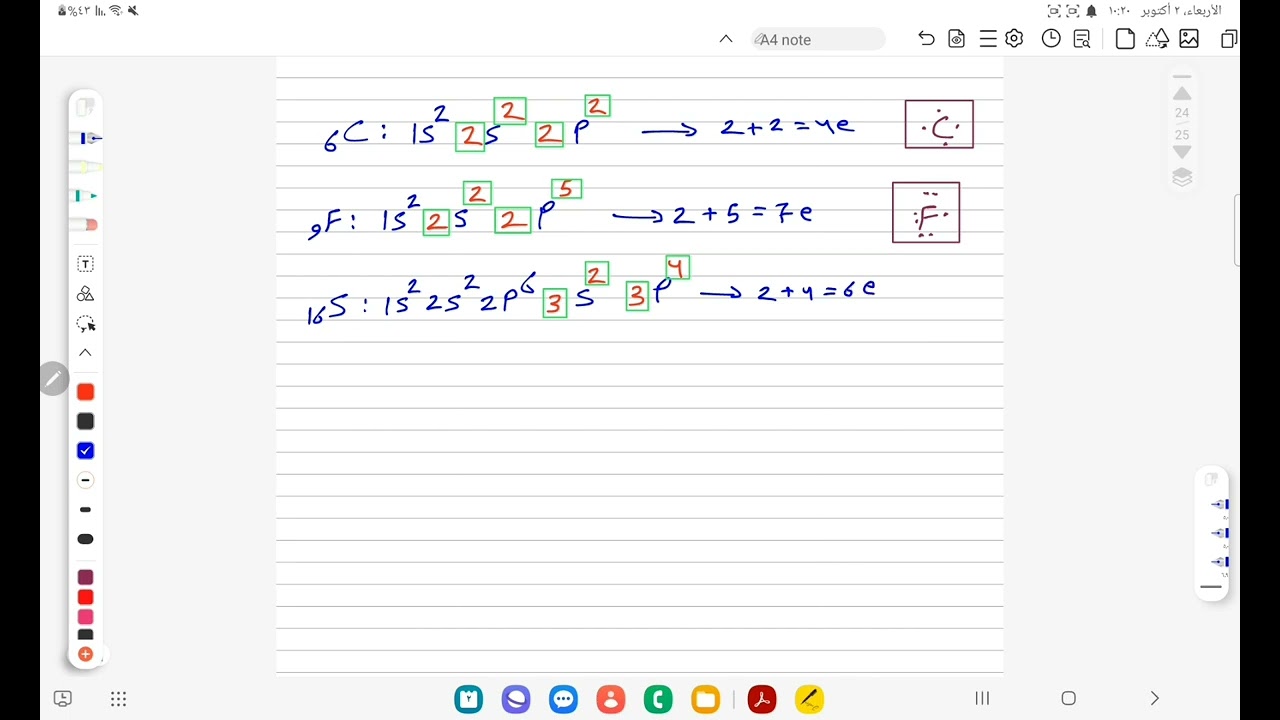The width and height of the screenshot is (1280, 720).
Task: Open the toolbar top handle icon
Action: tap(85, 106)
